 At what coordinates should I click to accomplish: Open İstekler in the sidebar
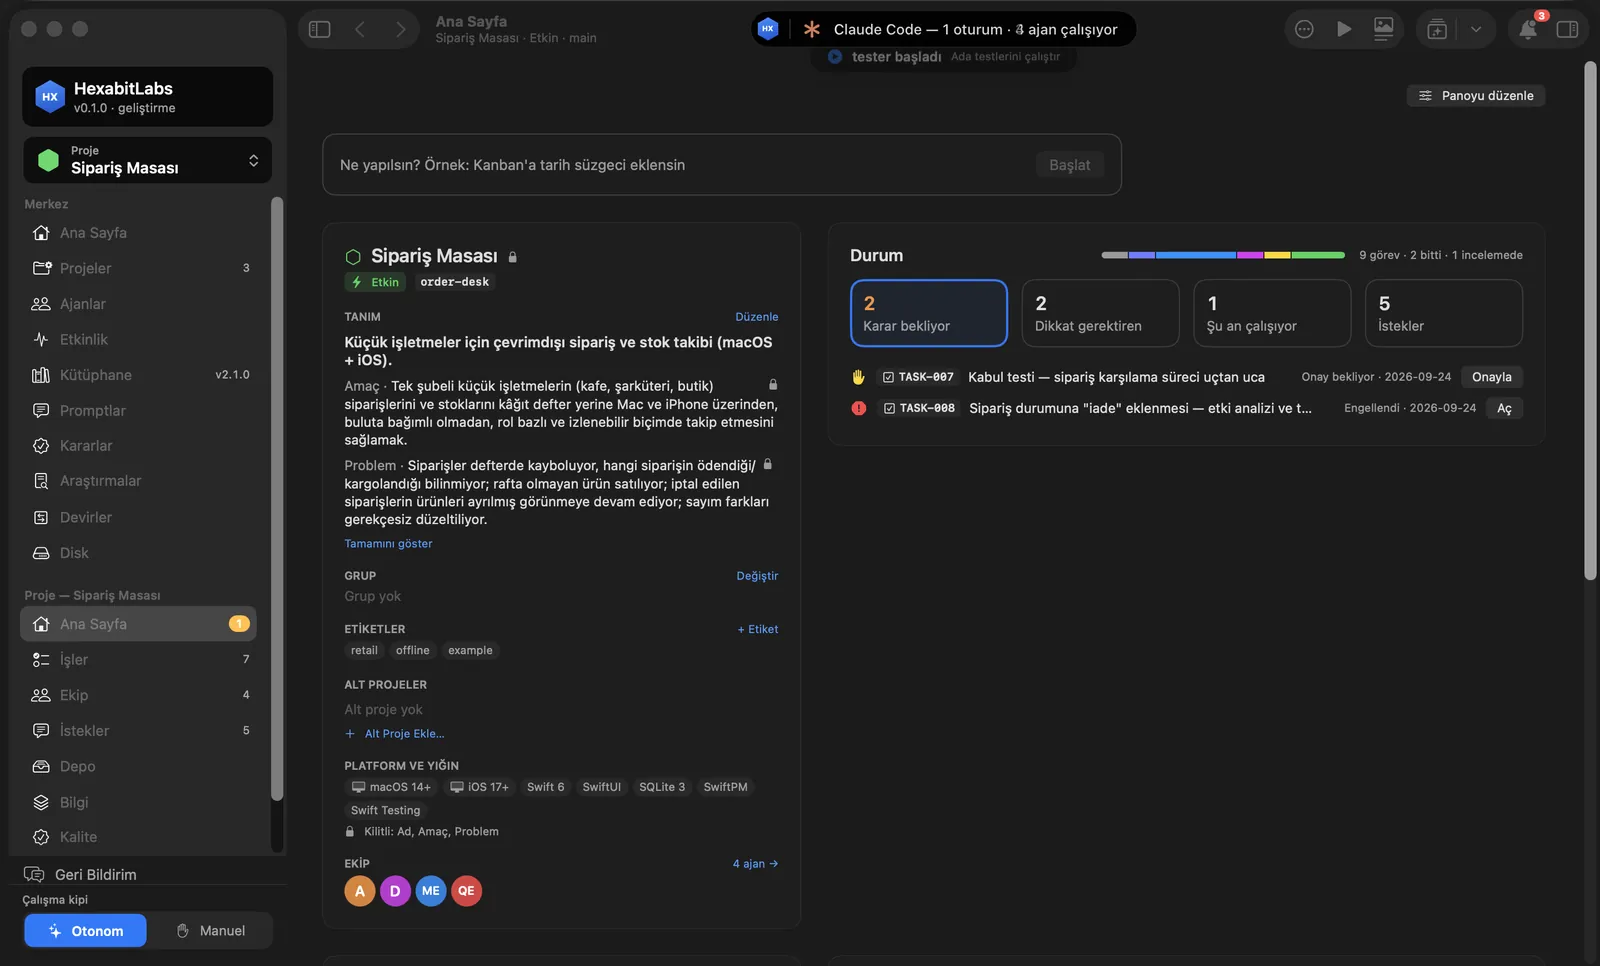(x=138, y=731)
